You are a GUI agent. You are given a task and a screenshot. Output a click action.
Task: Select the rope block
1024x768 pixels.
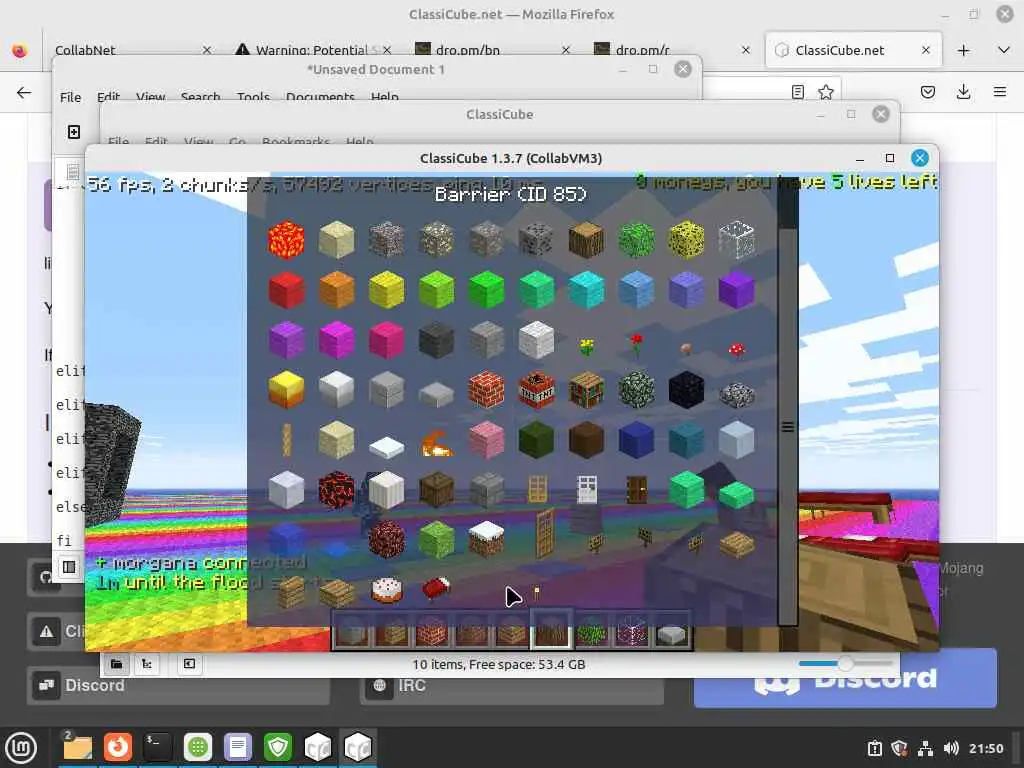pos(286,440)
